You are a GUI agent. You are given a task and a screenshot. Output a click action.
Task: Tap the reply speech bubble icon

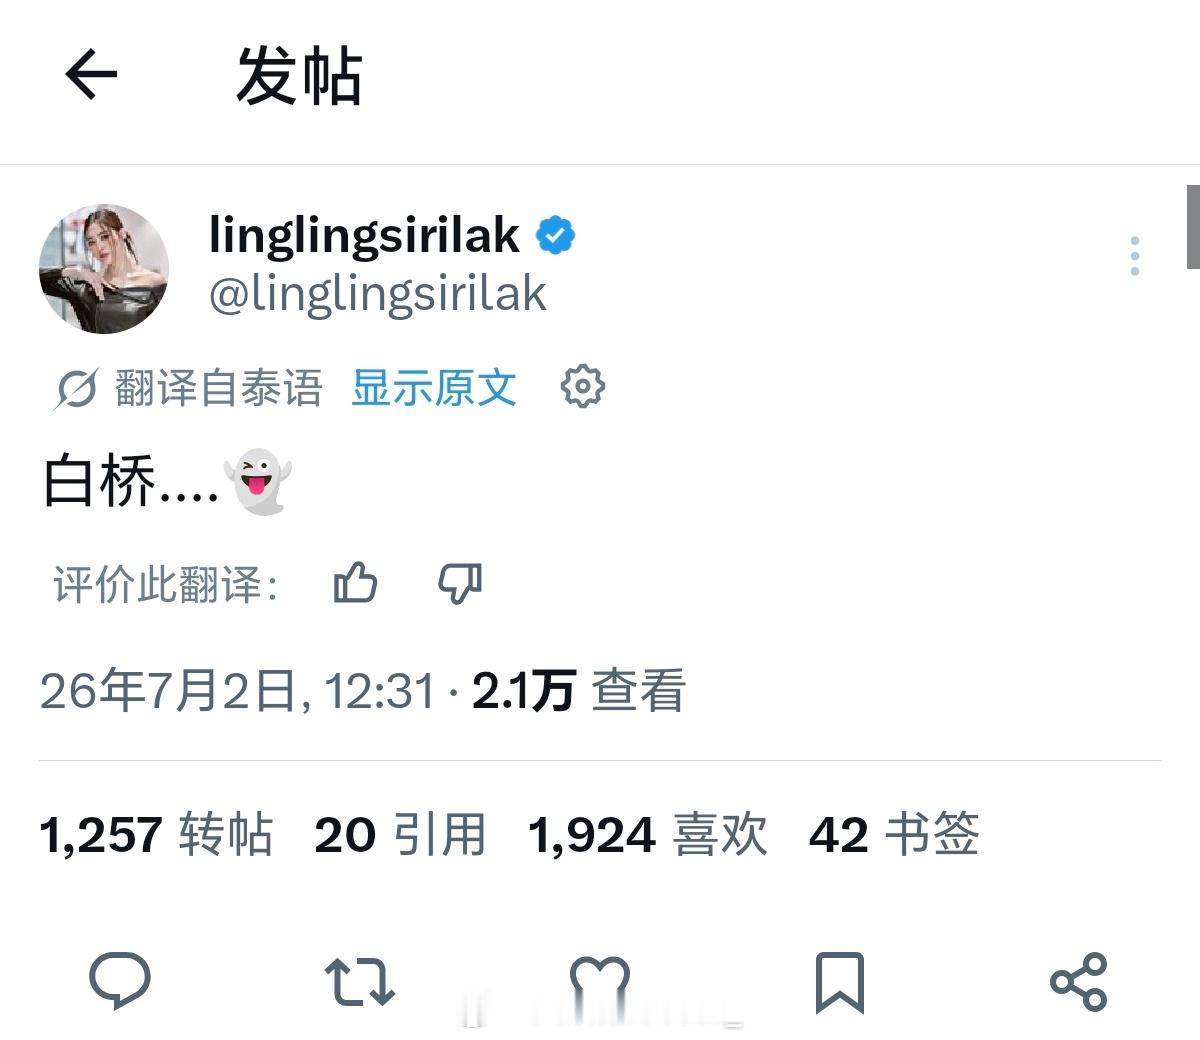(x=120, y=980)
